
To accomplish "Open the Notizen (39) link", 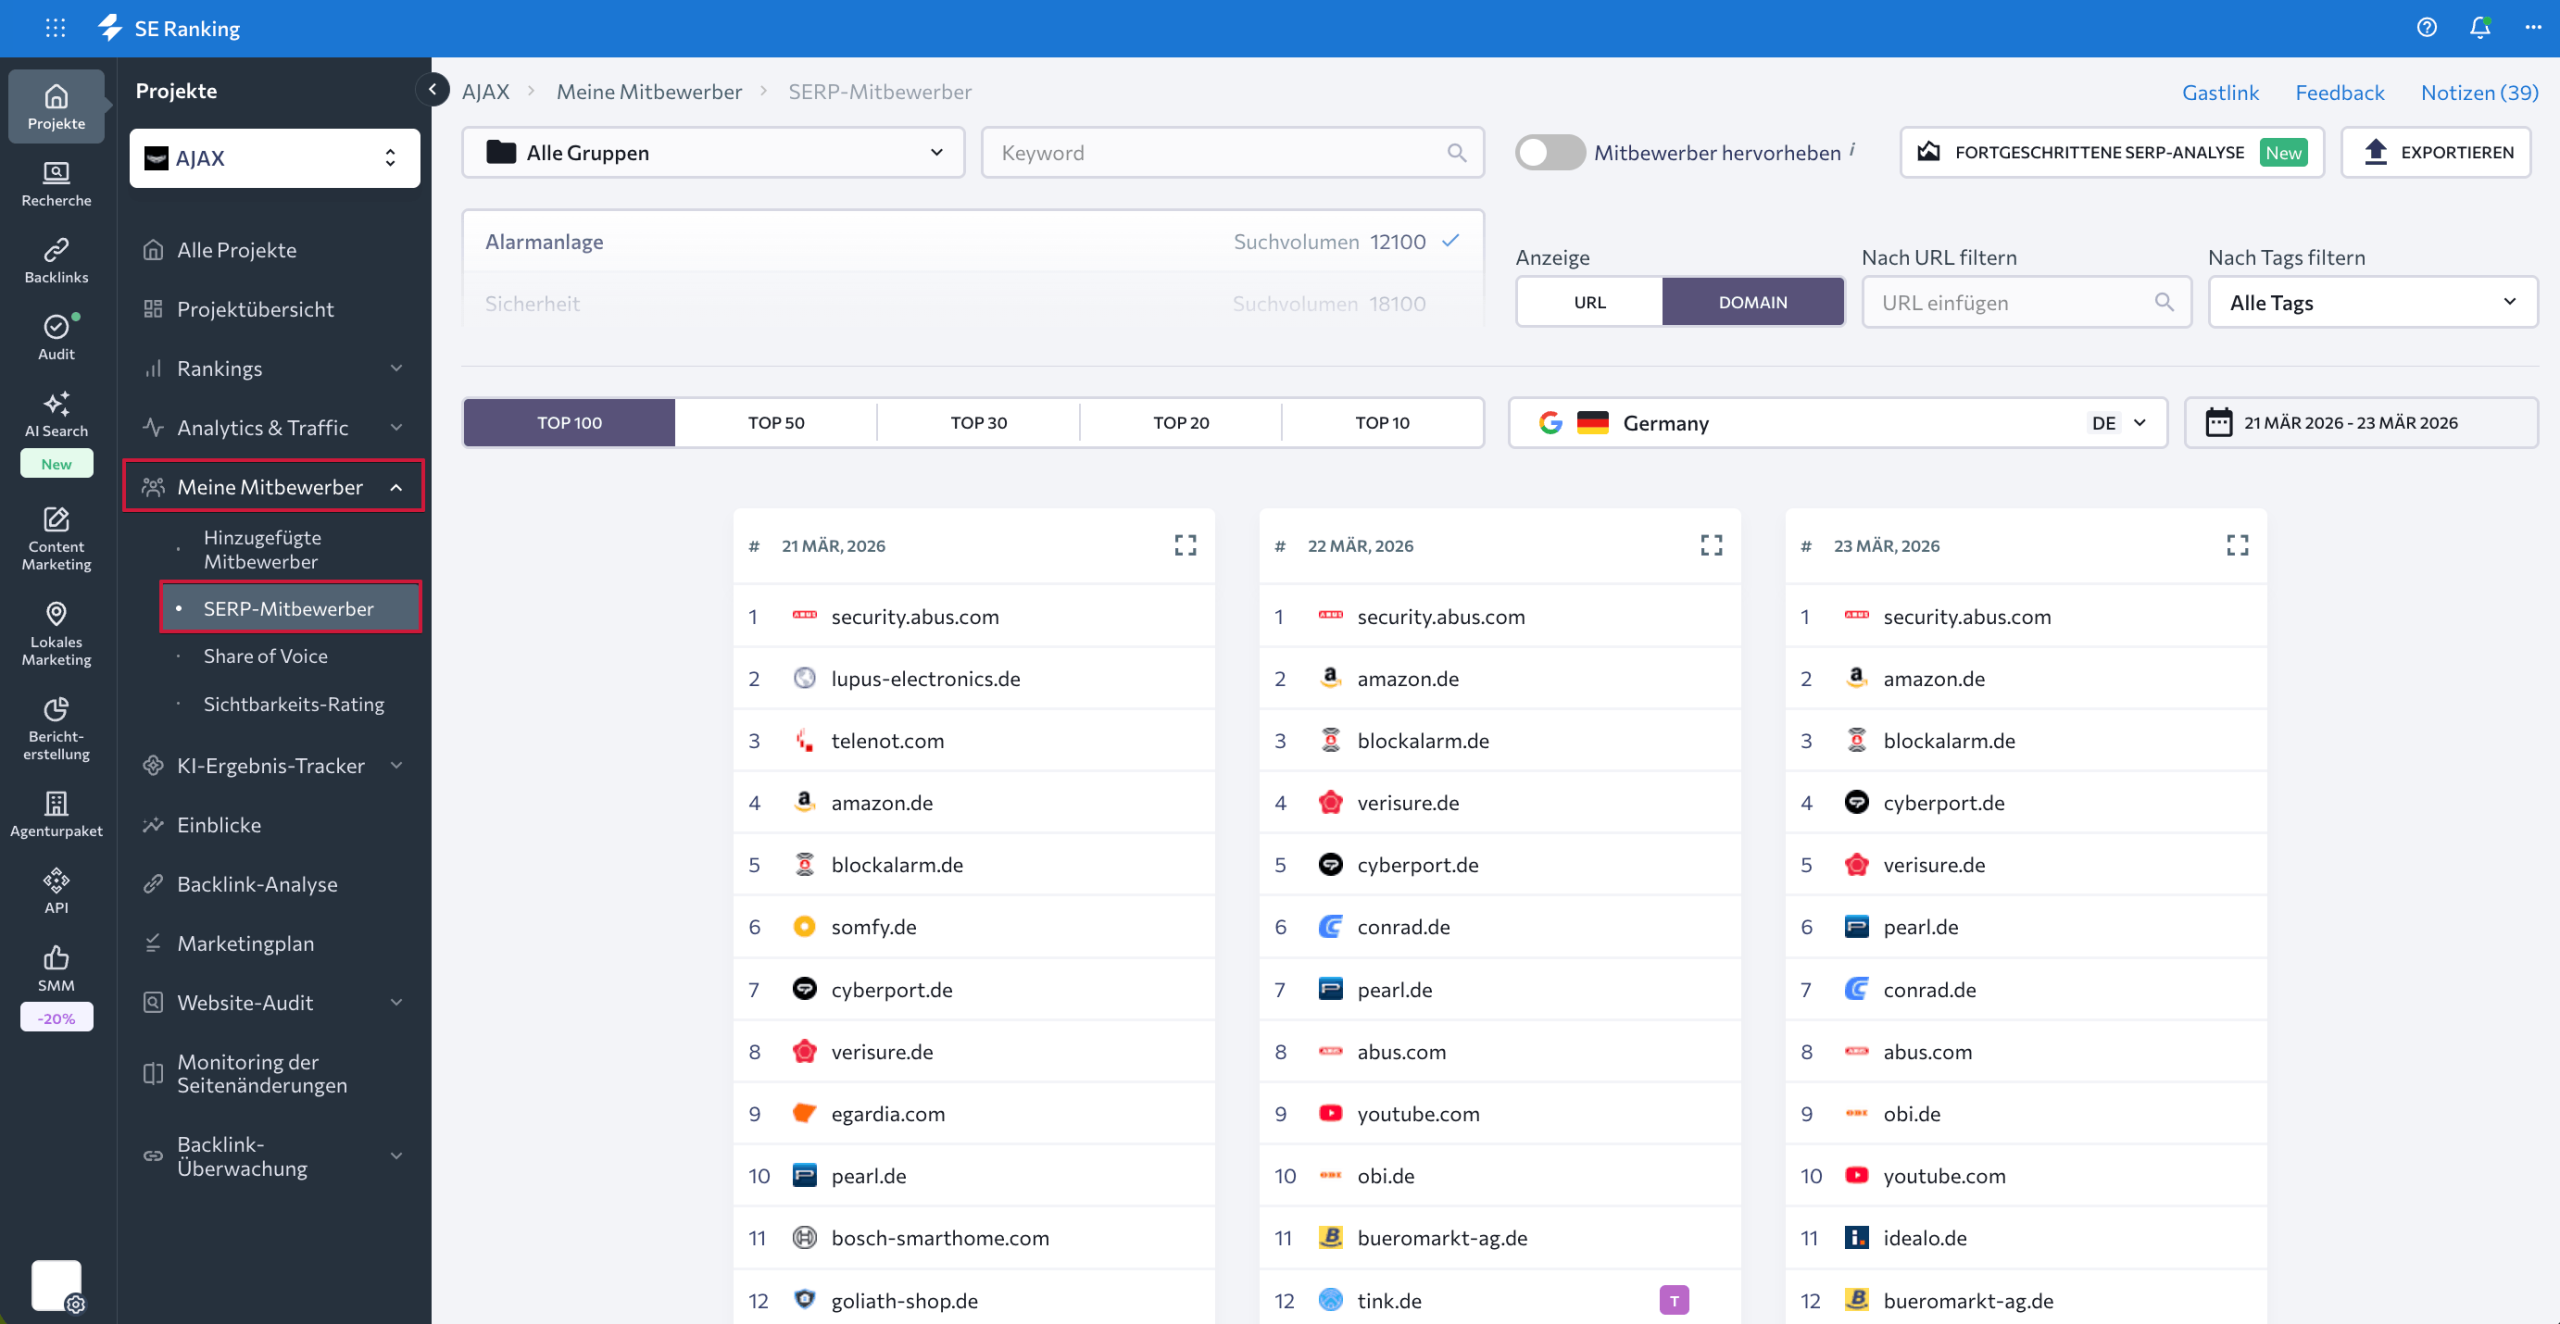I will click(x=2478, y=91).
